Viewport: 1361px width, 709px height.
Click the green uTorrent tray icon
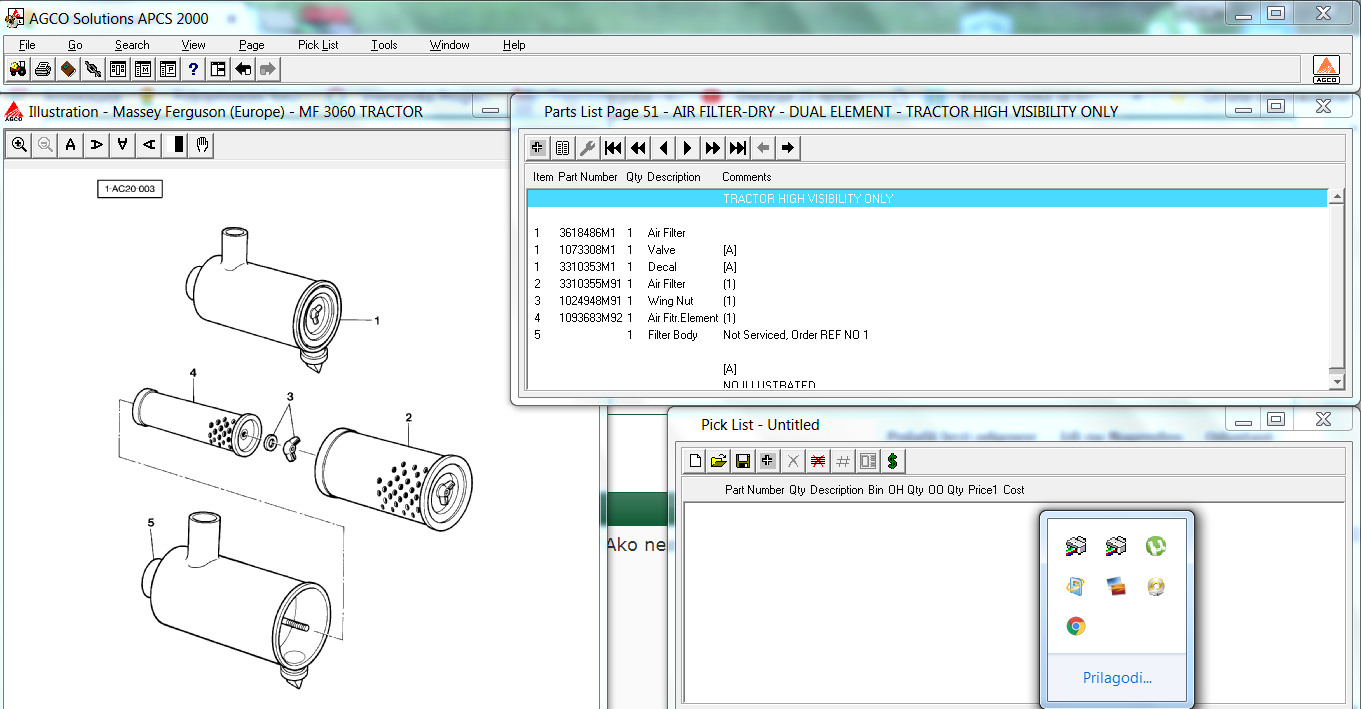[1156, 546]
